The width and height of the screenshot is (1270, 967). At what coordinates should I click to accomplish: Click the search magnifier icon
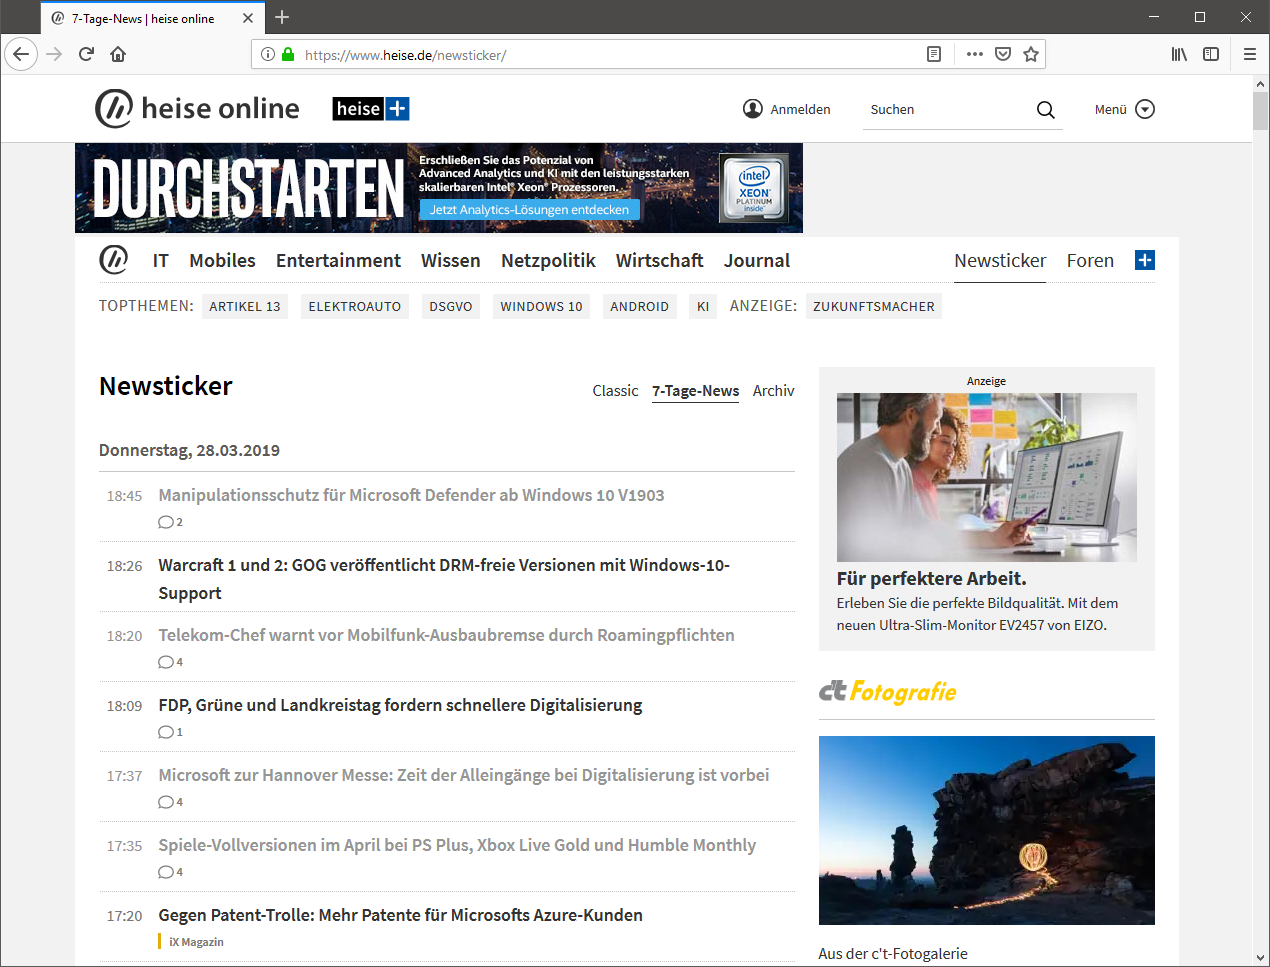(1046, 110)
